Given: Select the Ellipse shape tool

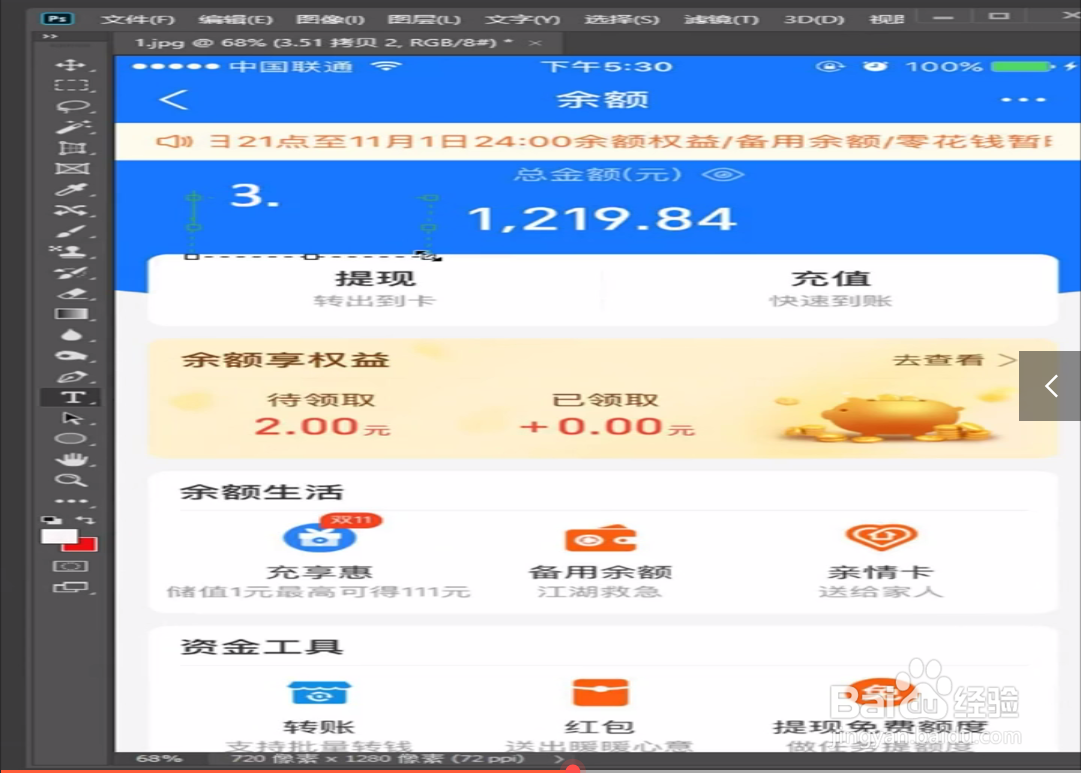Looking at the screenshot, I should pos(71,439).
